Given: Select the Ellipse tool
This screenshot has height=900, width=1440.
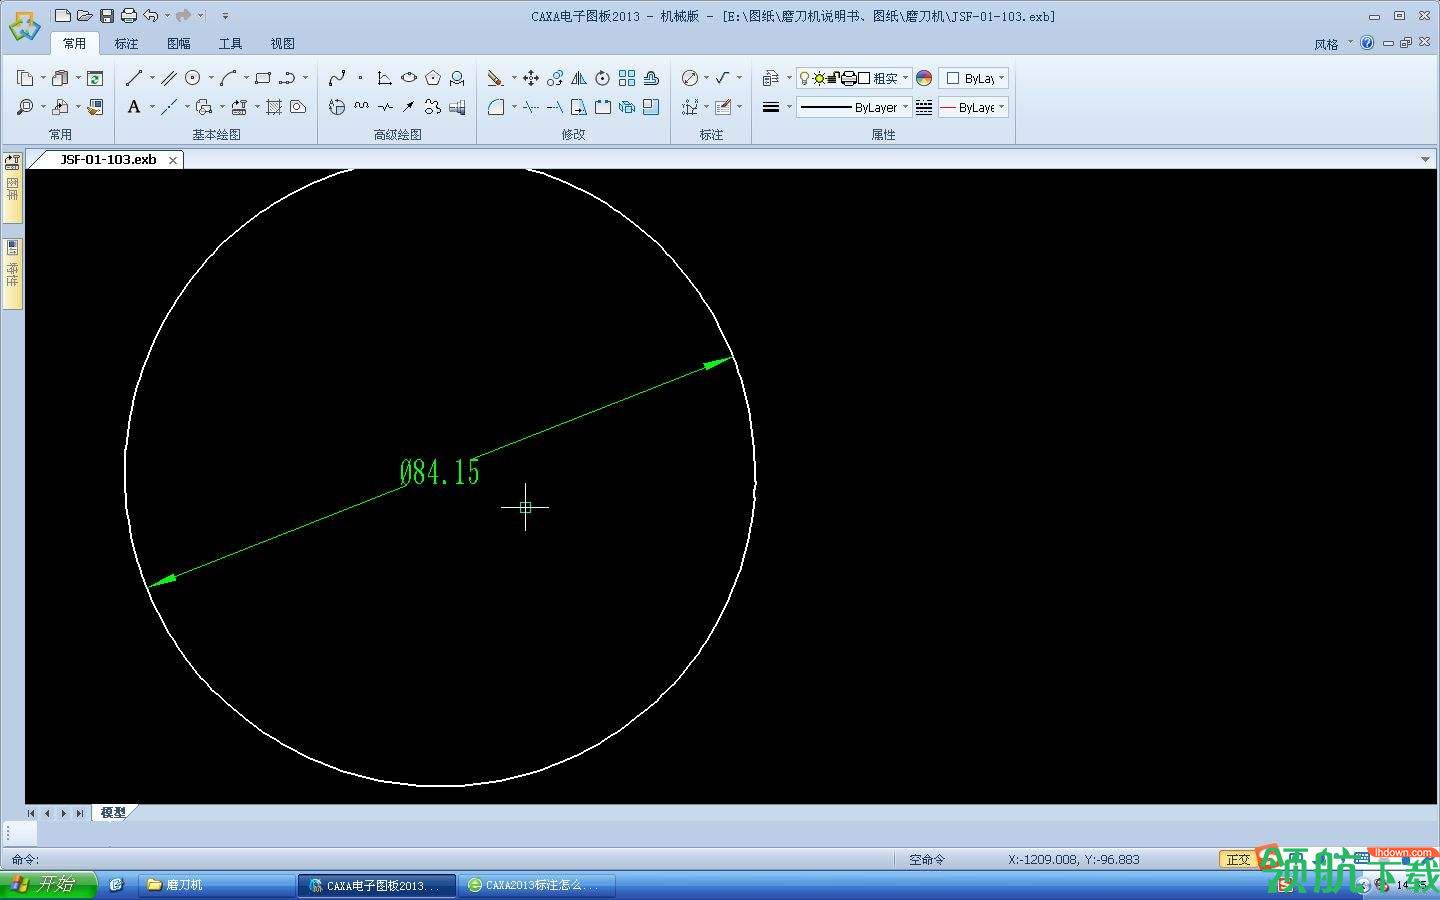Looking at the screenshot, I should pyautogui.click(x=409, y=77).
